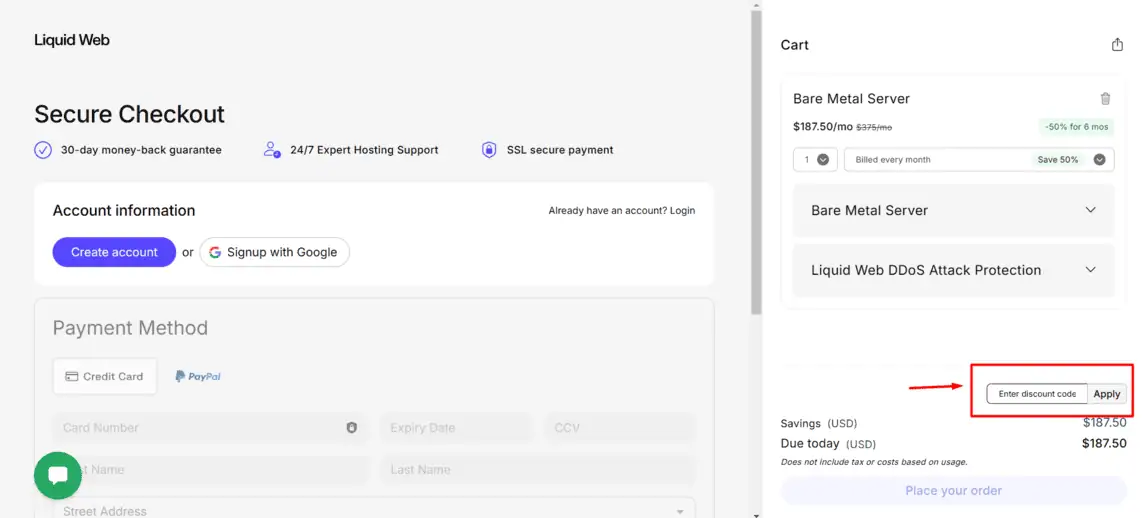Click the -50% for 6 mos badge
Image resolution: width=1145 pixels, height=518 pixels.
[x=1076, y=126]
